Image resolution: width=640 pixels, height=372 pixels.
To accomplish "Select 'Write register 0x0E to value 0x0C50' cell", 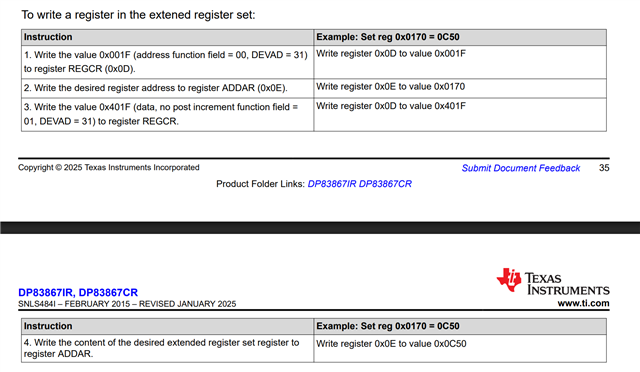I will (x=460, y=348).
